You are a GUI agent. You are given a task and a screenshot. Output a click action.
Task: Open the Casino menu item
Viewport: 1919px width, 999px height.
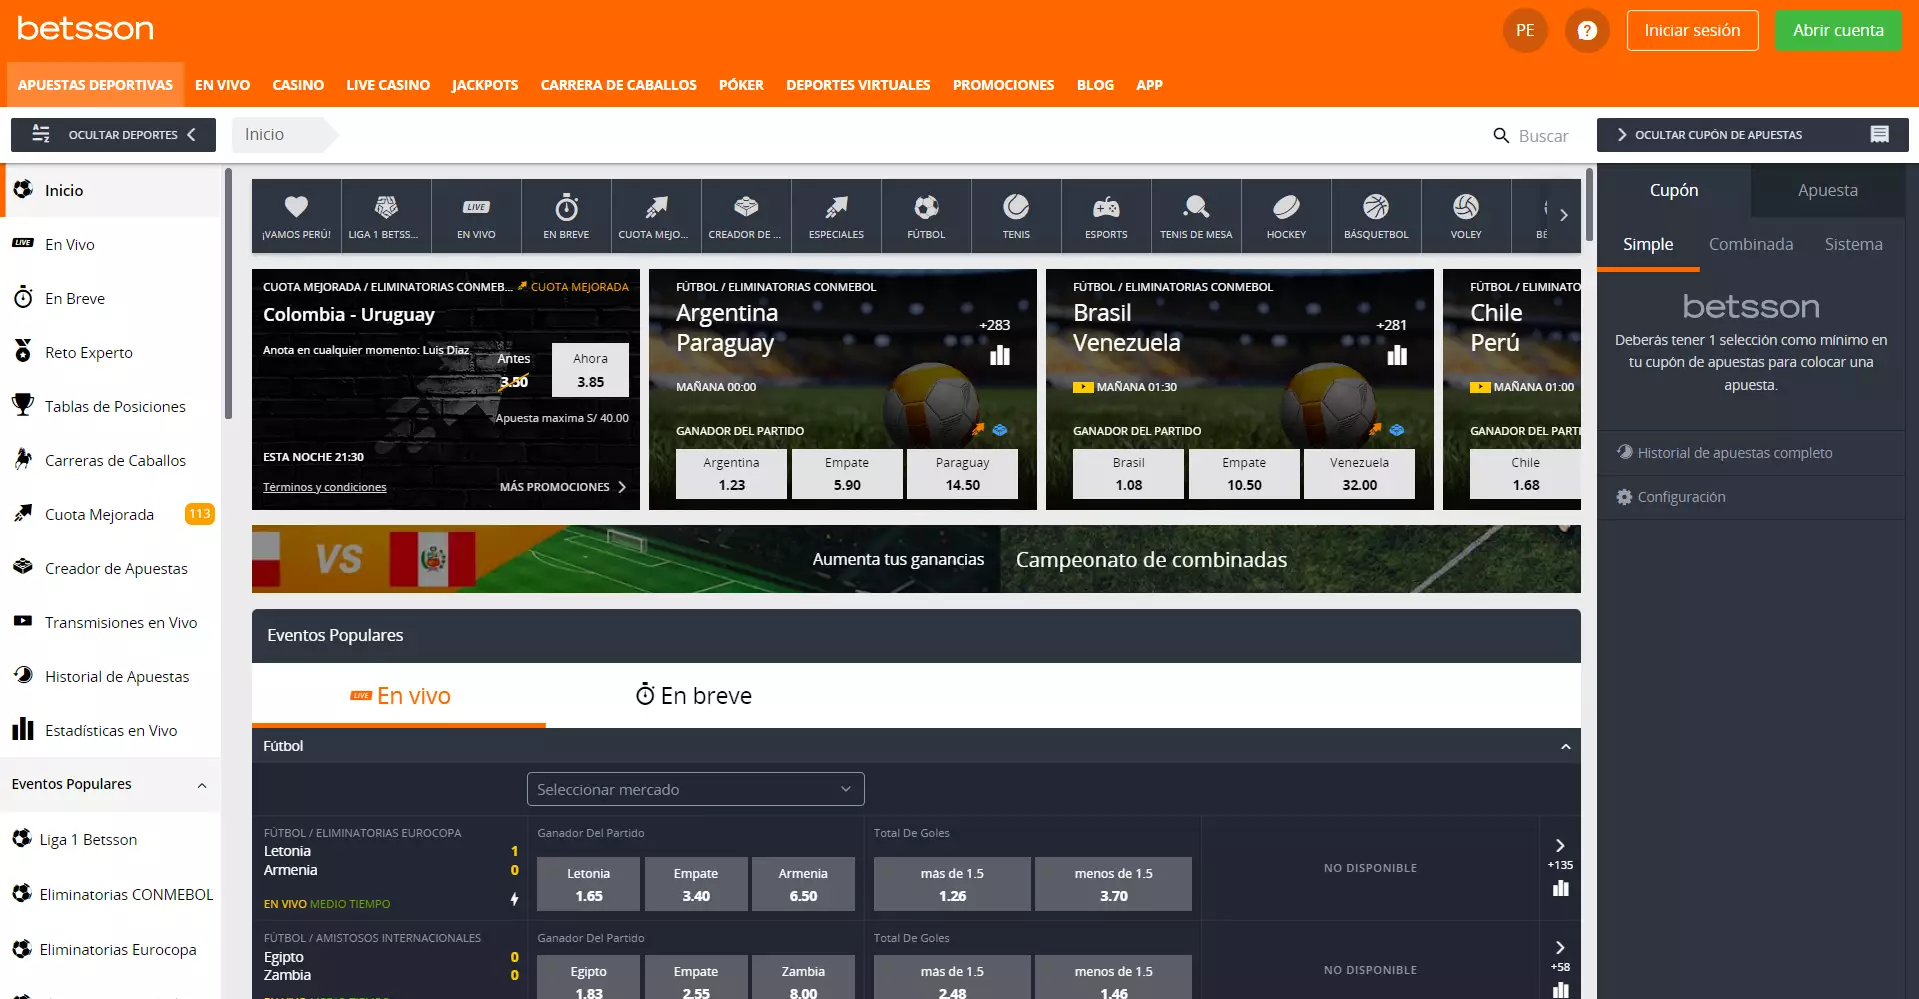[298, 85]
